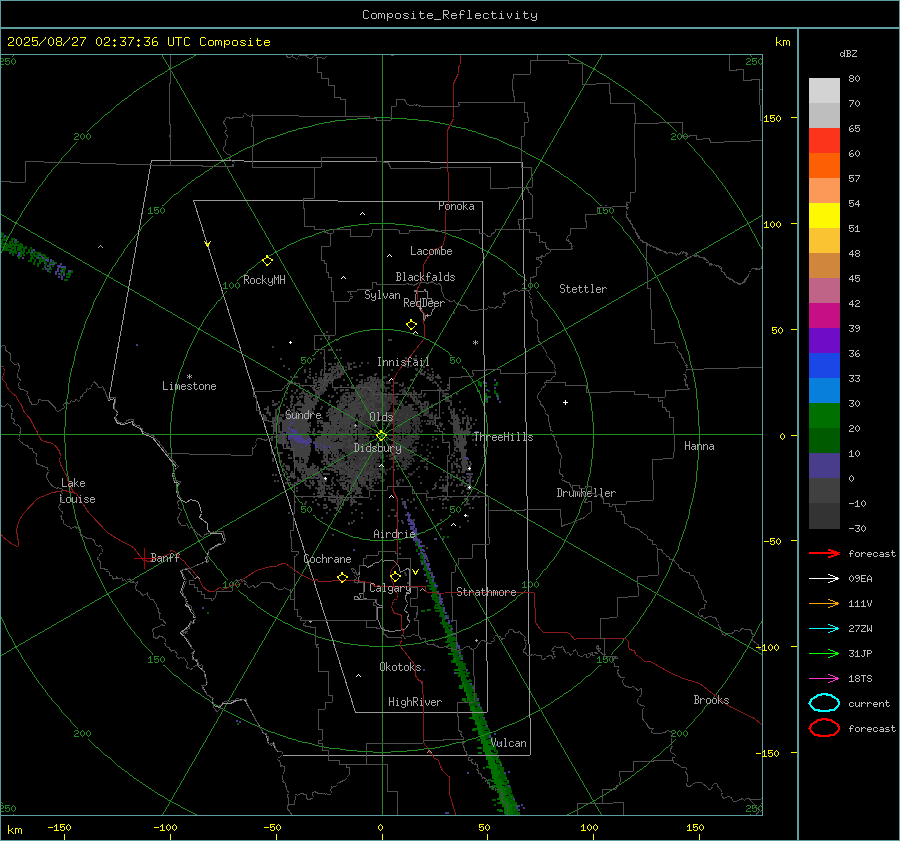Click the Vulcan city label
900x841 pixels.
click(x=509, y=743)
